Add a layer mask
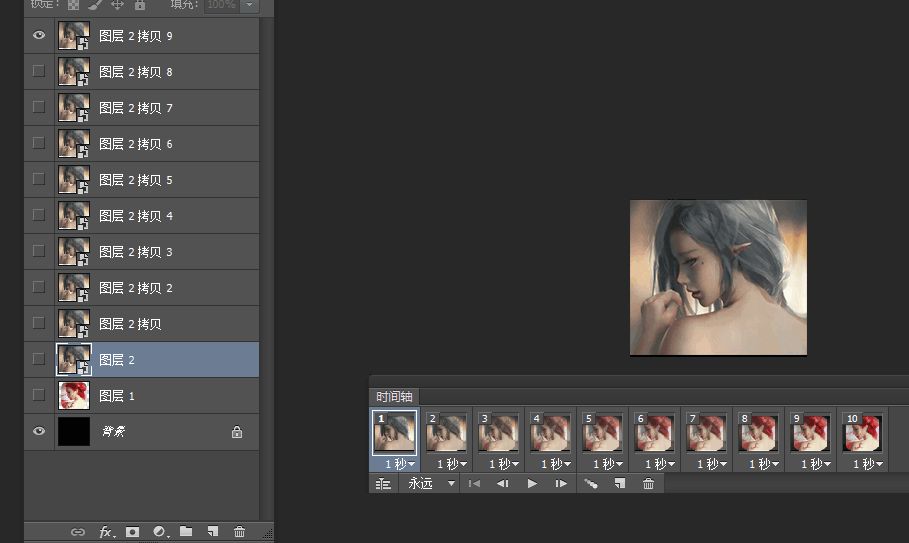Image resolution: width=909 pixels, height=543 pixels. pyautogui.click(x=133, y=531)
